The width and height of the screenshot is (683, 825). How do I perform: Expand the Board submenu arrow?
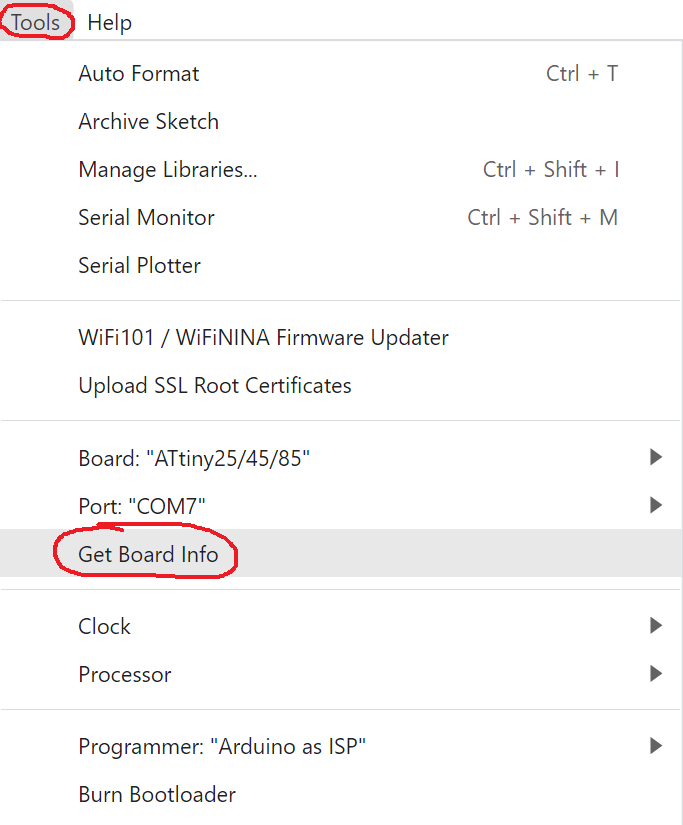[x=656, y=458]
